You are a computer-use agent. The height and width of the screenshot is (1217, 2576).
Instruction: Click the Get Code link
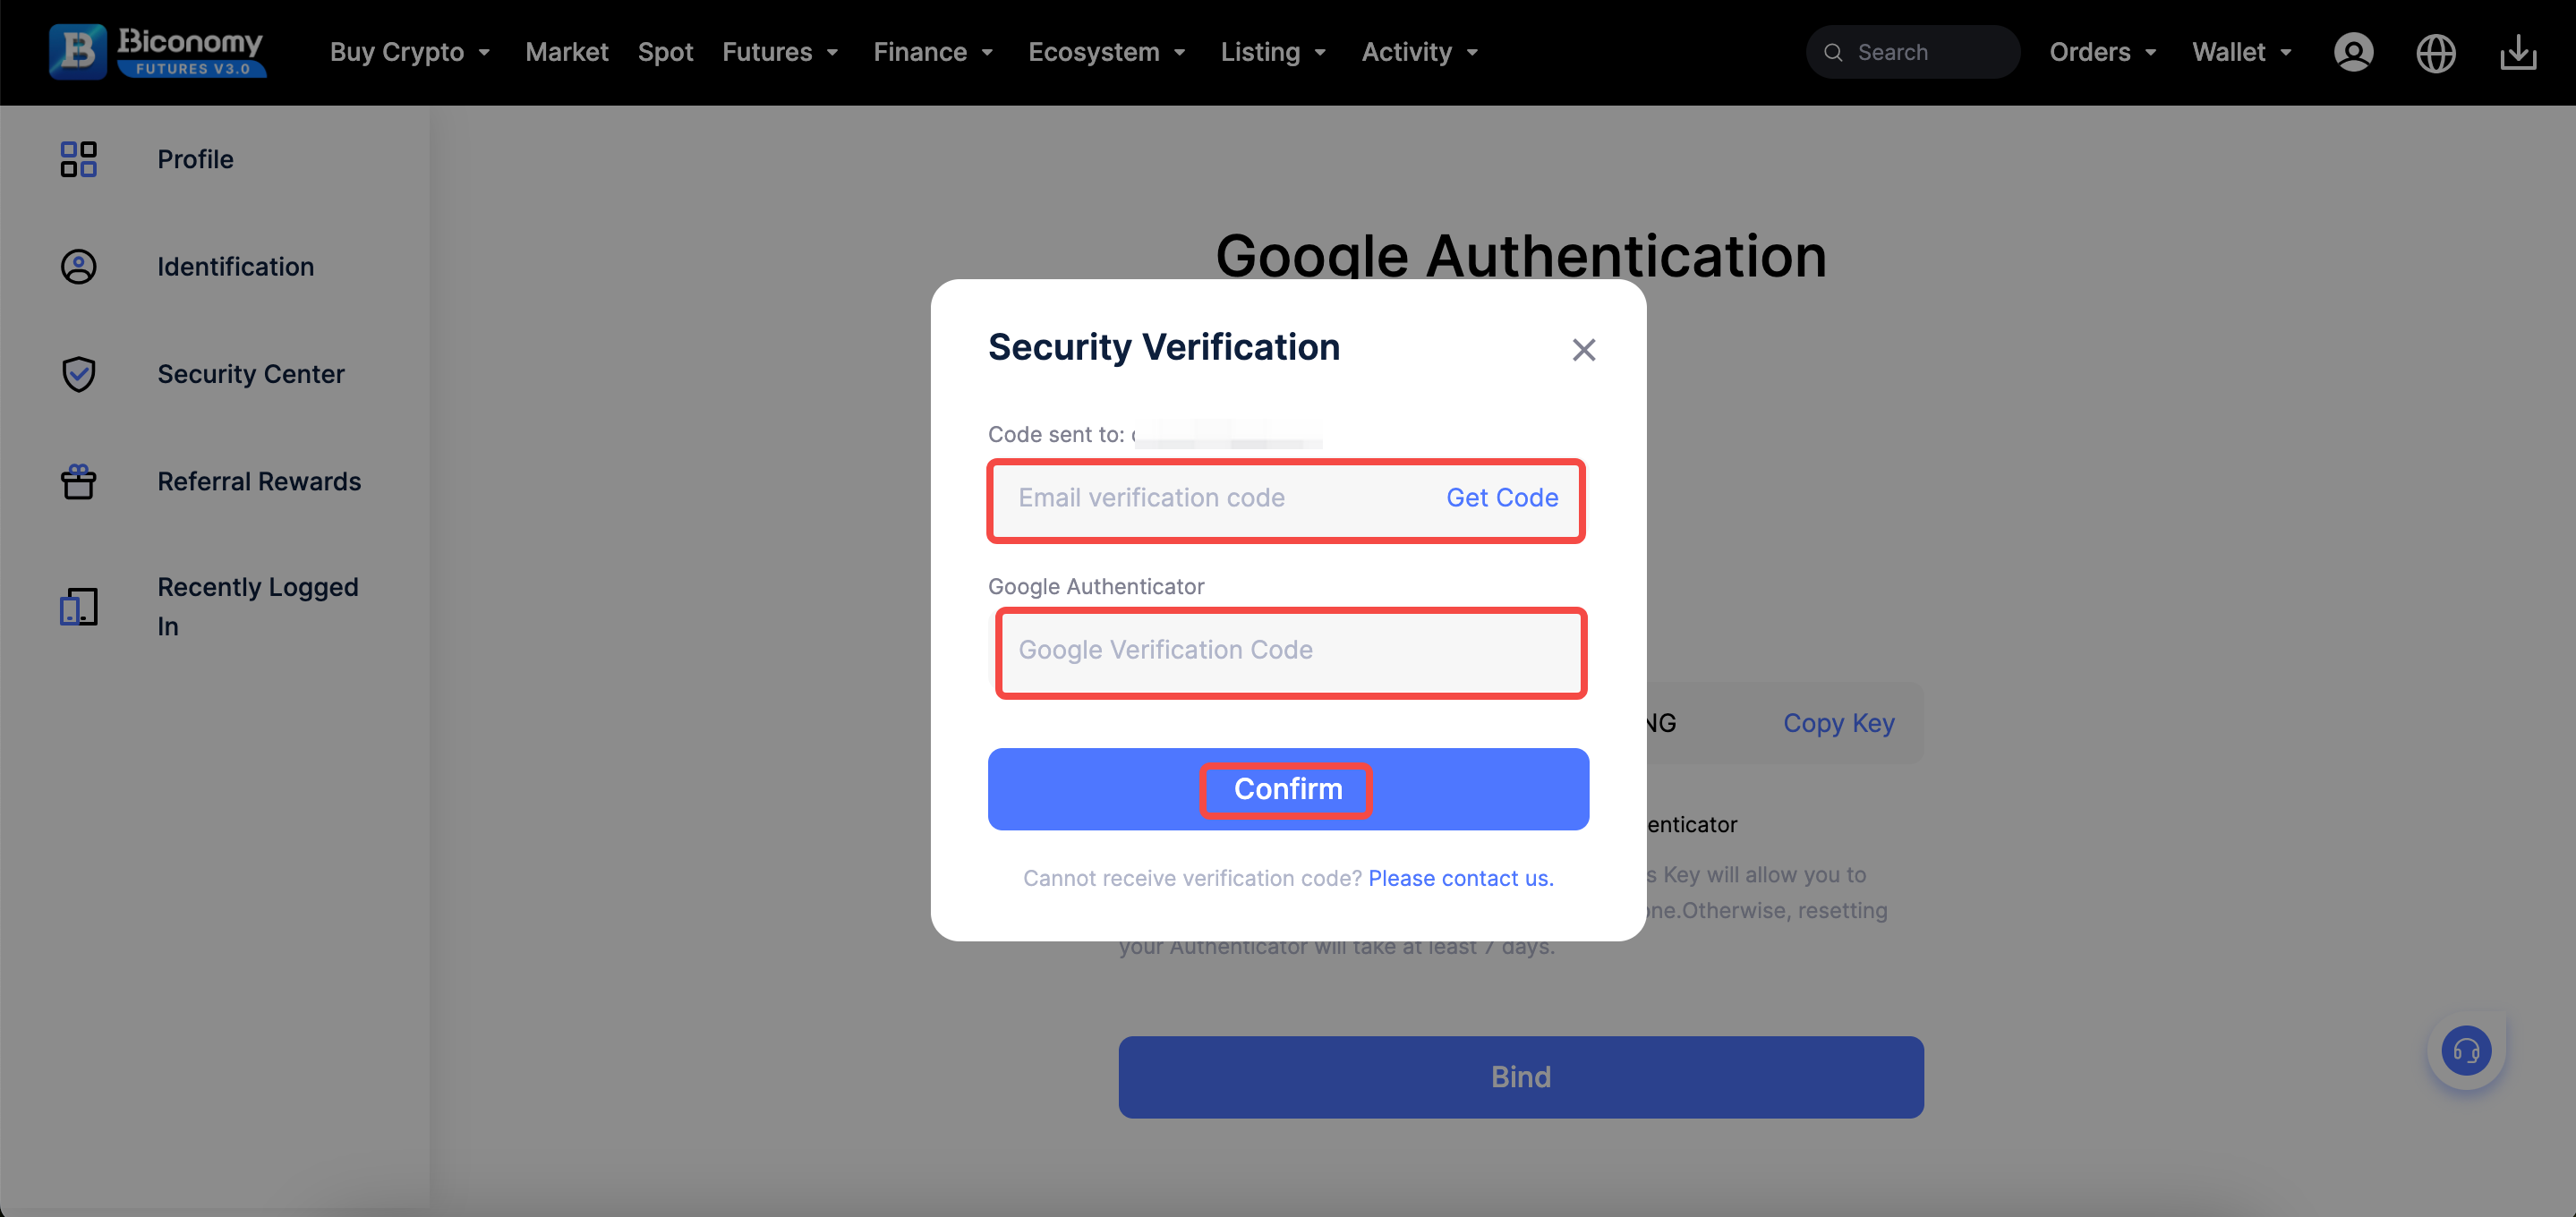point(1501,498)
